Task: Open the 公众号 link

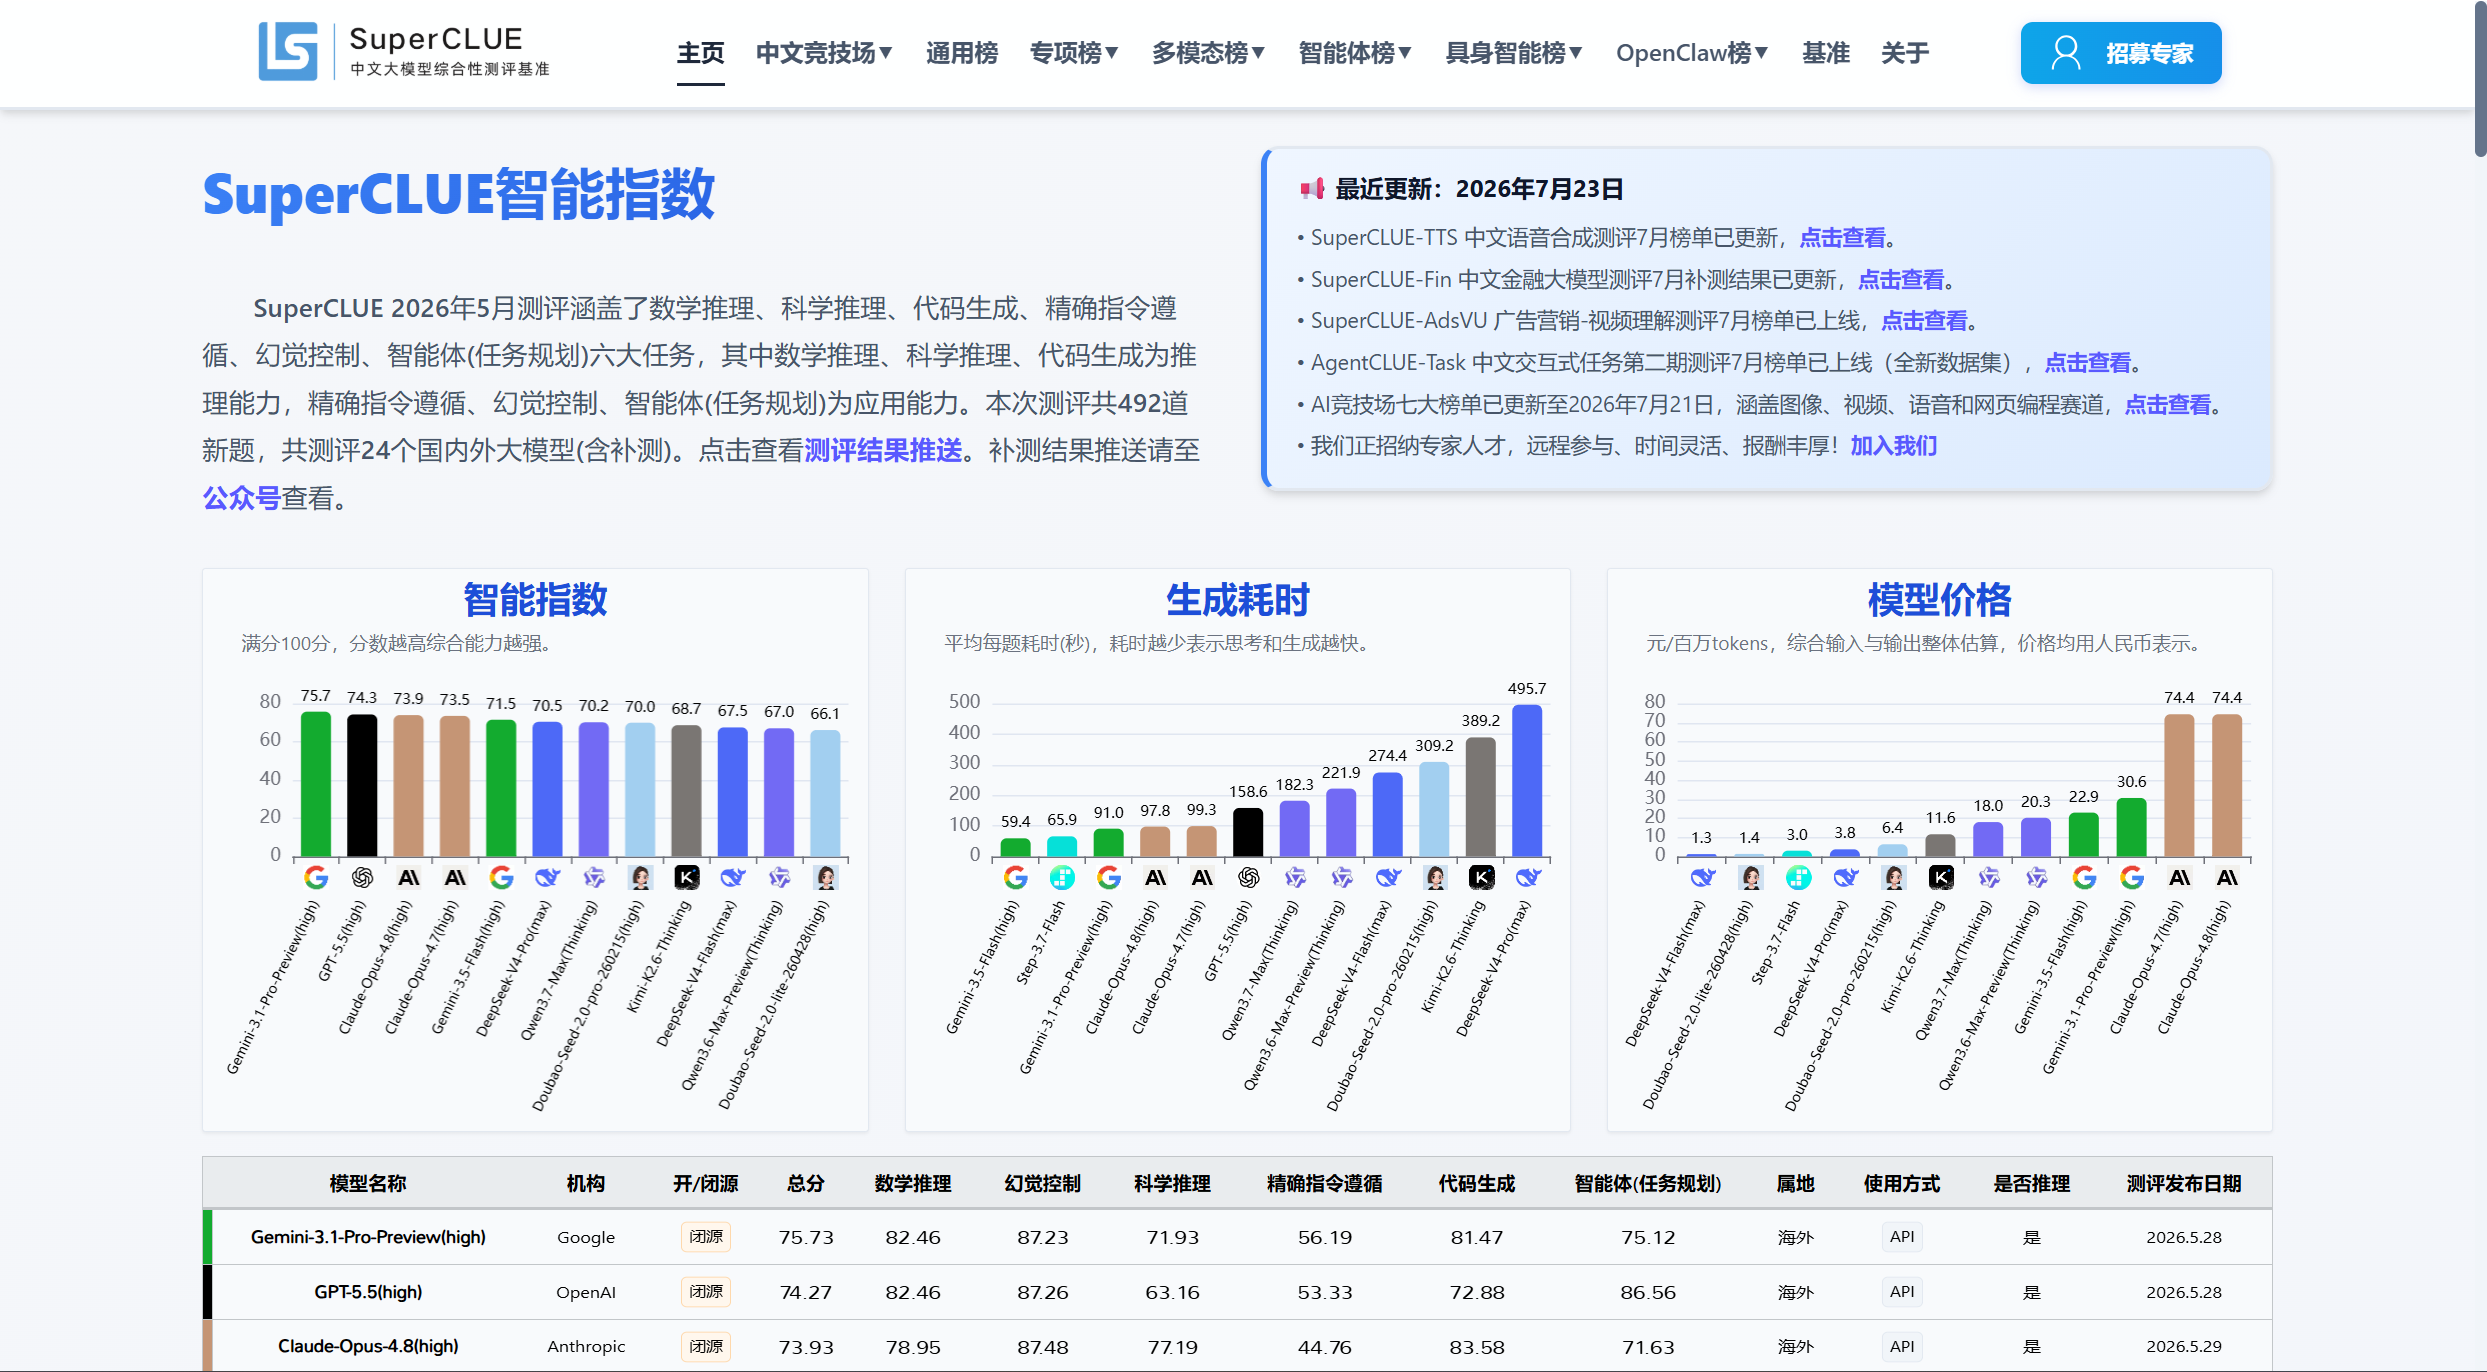Action: [241, 498]
